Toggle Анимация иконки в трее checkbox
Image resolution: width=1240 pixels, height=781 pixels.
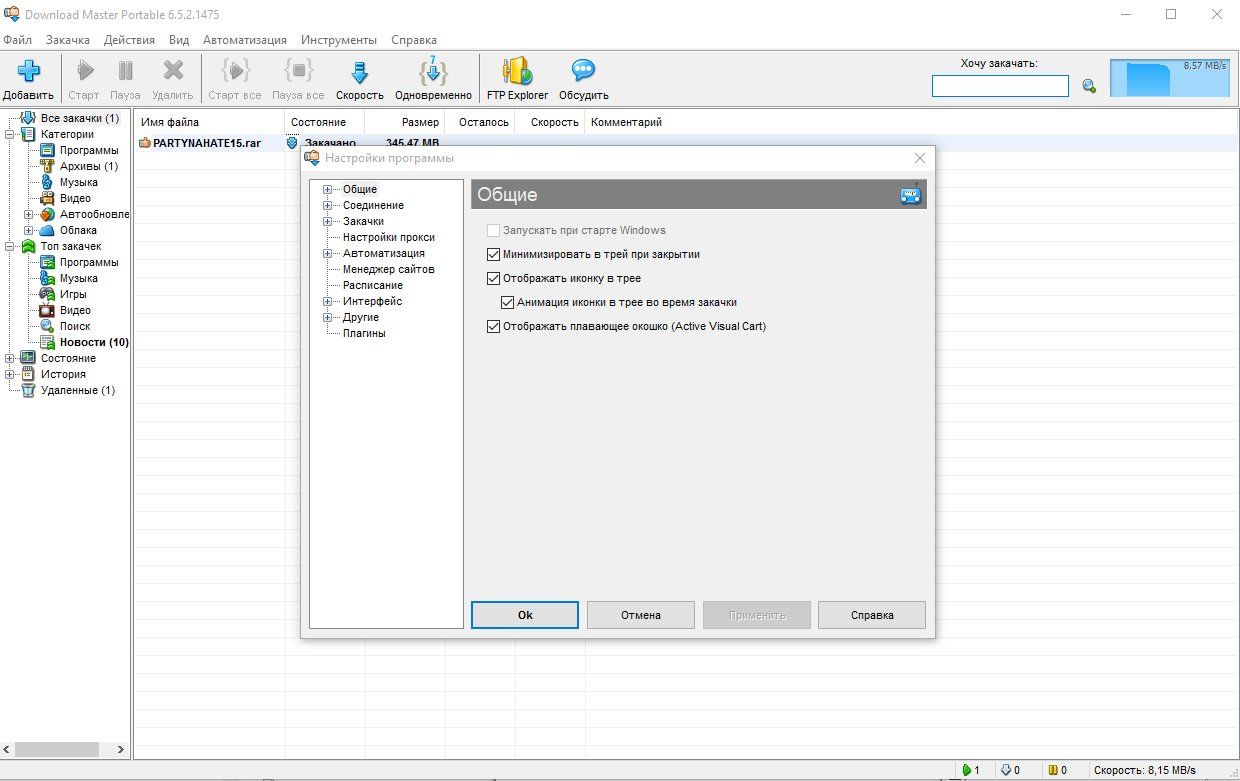(507, 302)
